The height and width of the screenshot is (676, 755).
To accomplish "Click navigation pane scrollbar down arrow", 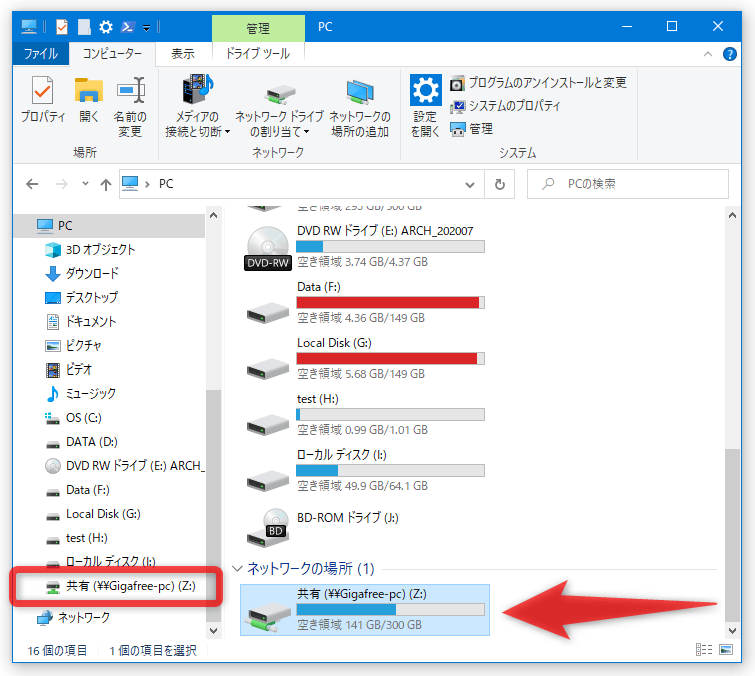I will click(x=214, y=630).
